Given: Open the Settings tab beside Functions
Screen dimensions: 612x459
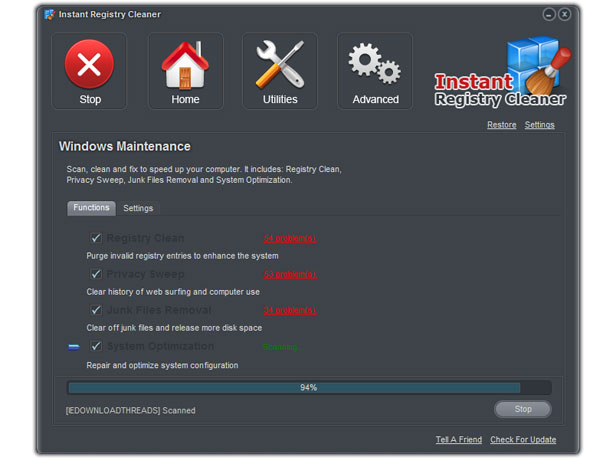Looking at the screenshot, I should (x=138, y=208).
